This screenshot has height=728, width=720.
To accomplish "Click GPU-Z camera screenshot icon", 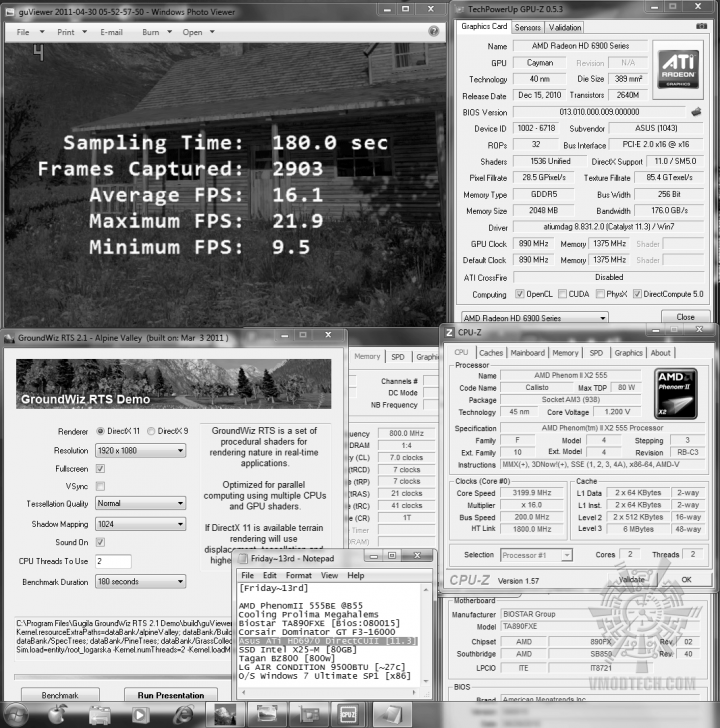I will 701,26.
